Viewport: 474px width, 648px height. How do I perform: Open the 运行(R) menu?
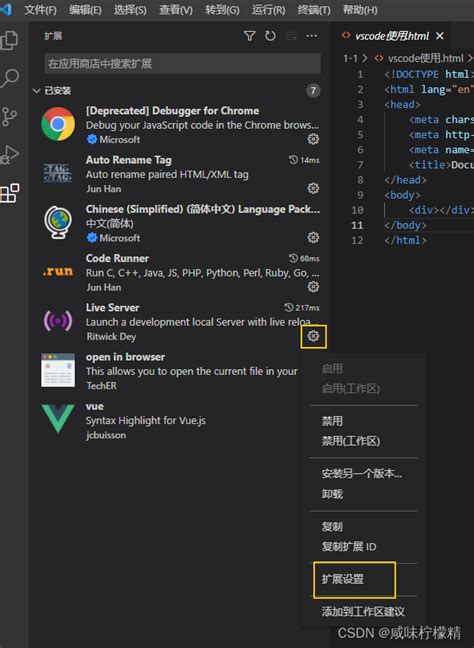pyautogui.click(x=269, y=10)
